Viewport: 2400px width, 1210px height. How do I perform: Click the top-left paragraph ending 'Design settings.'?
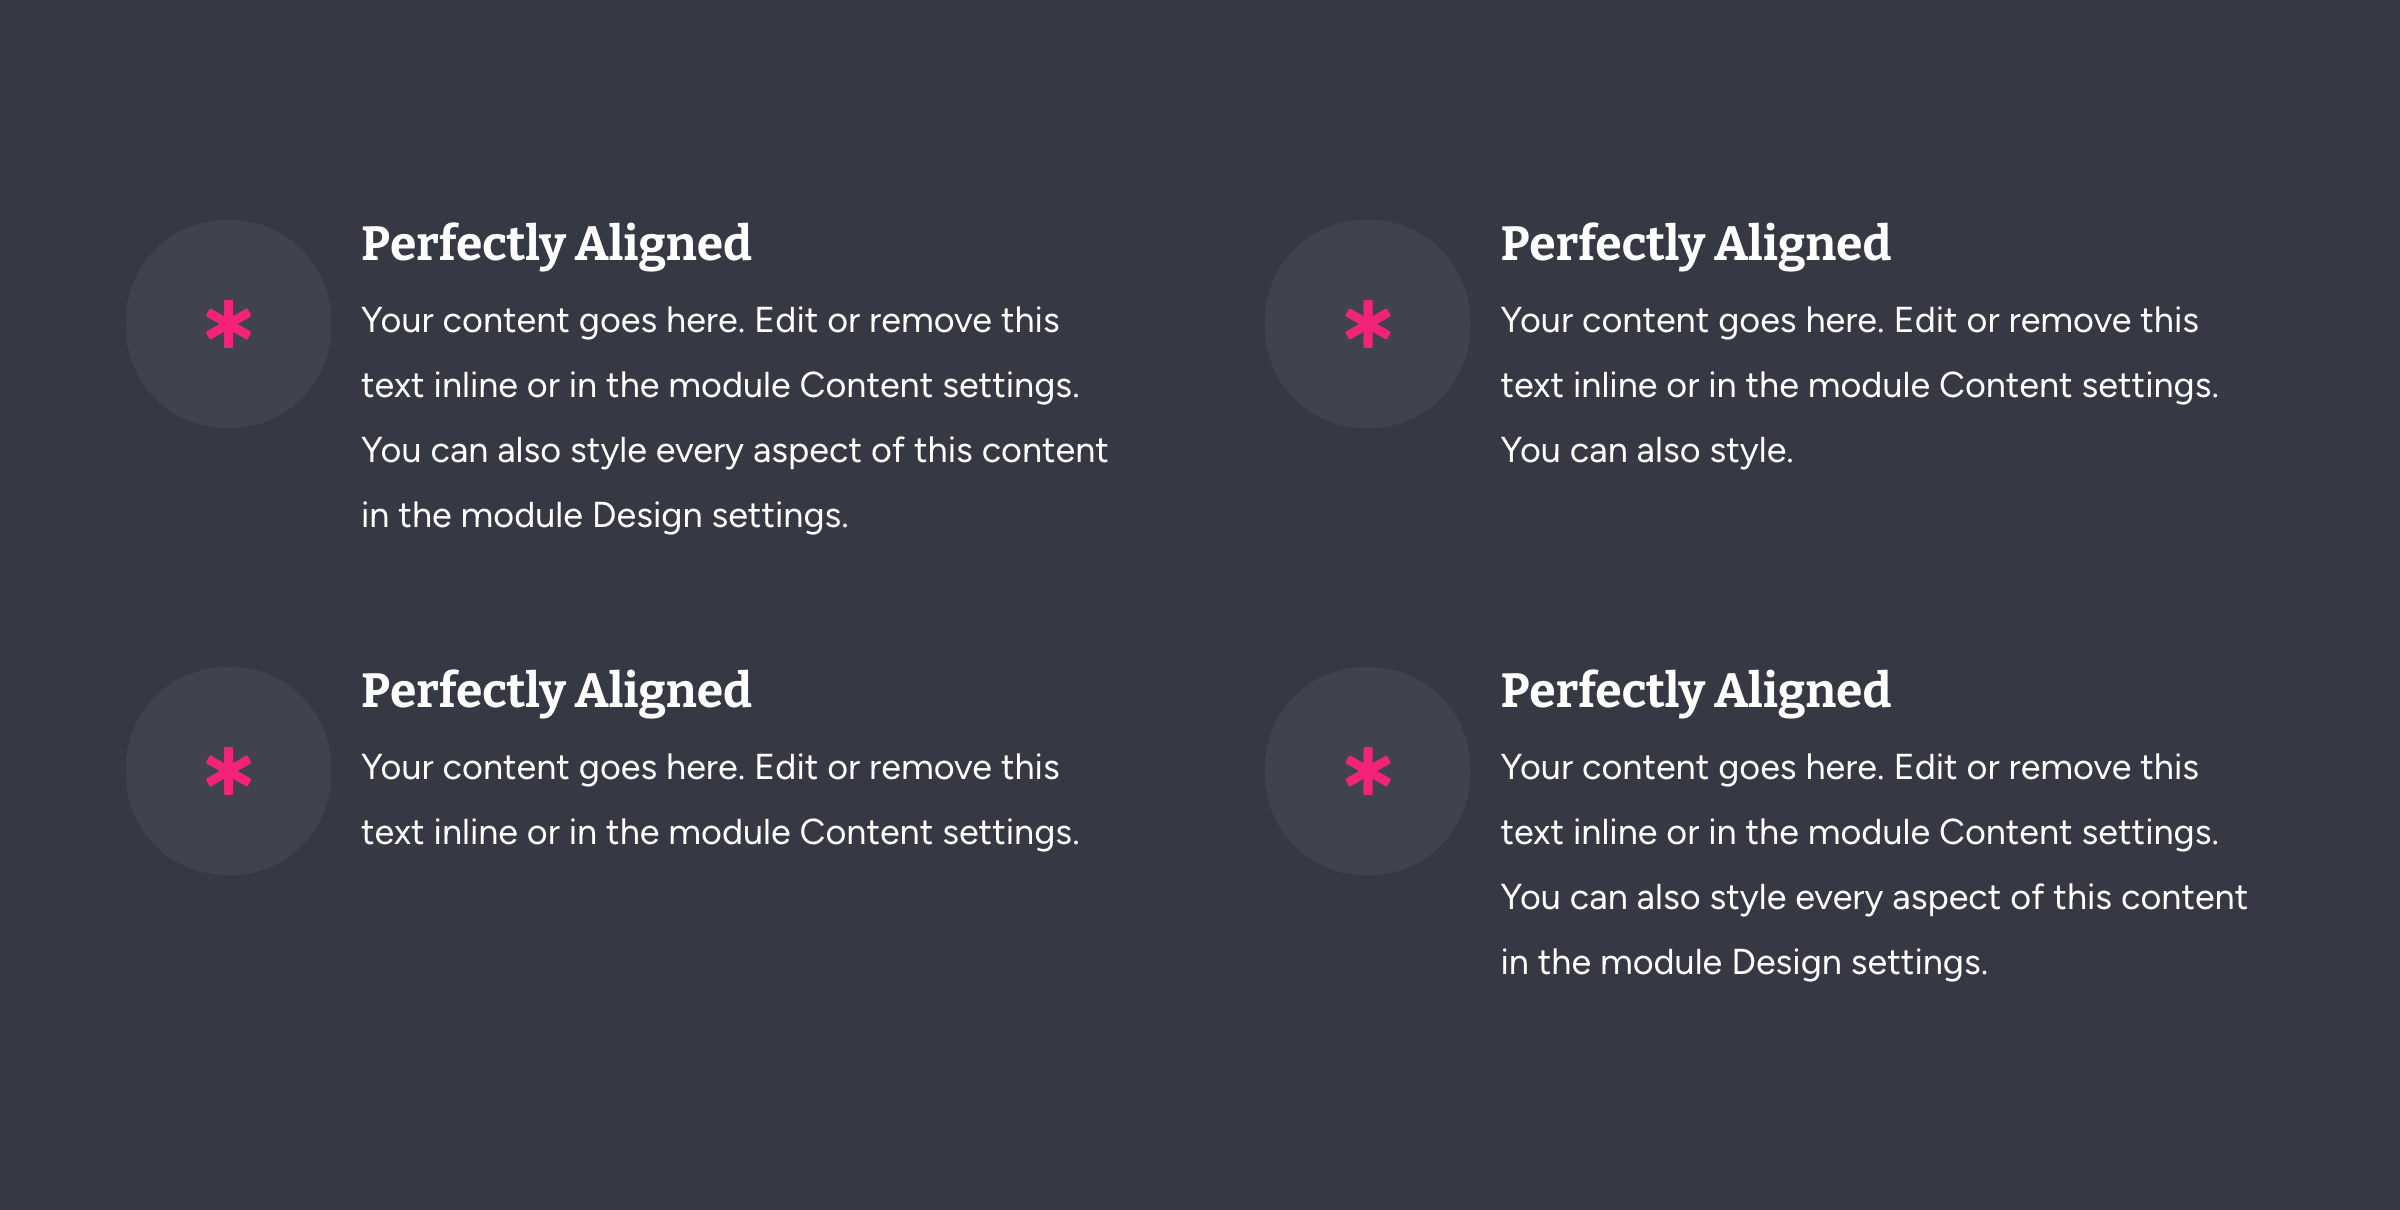coord(735,418)
